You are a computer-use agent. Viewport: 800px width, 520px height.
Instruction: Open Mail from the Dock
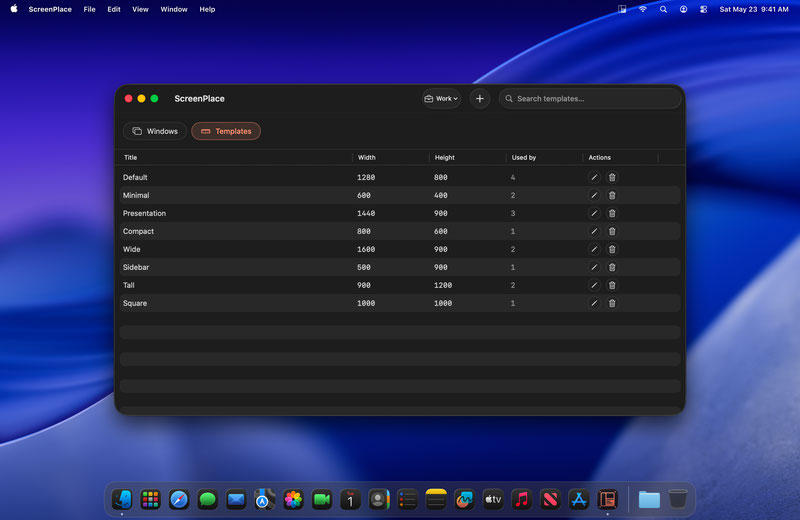click(x=236, y=499)
